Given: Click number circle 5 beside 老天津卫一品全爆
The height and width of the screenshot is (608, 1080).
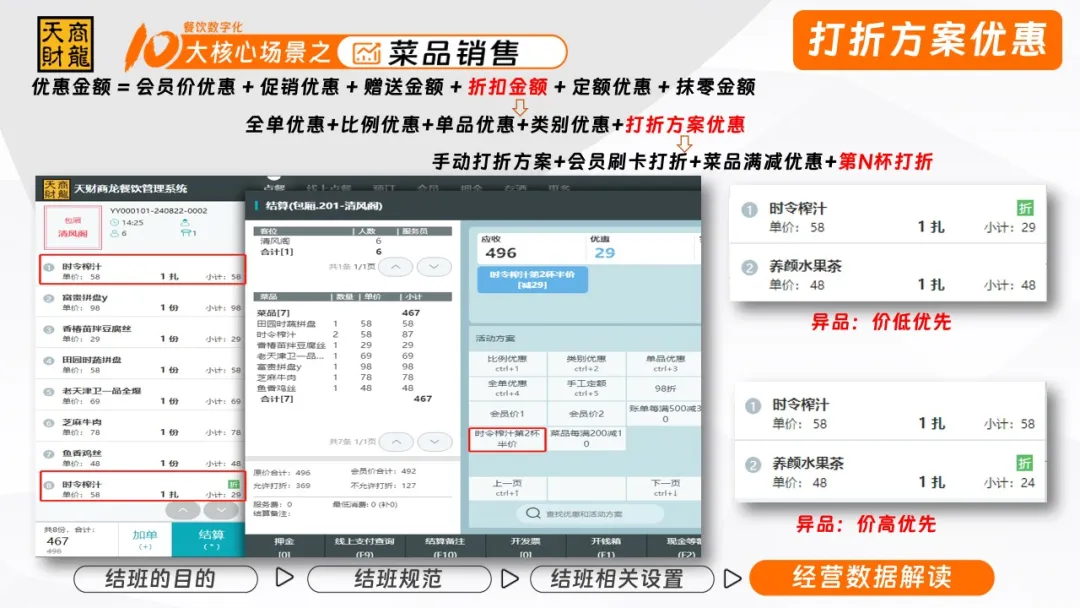Looking at the screenshot, I should coord(49,391).
